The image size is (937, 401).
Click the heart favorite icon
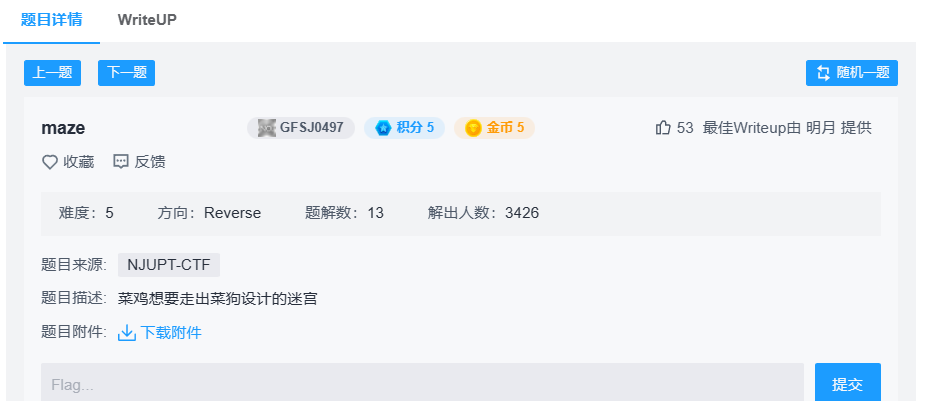coord(49,161)
